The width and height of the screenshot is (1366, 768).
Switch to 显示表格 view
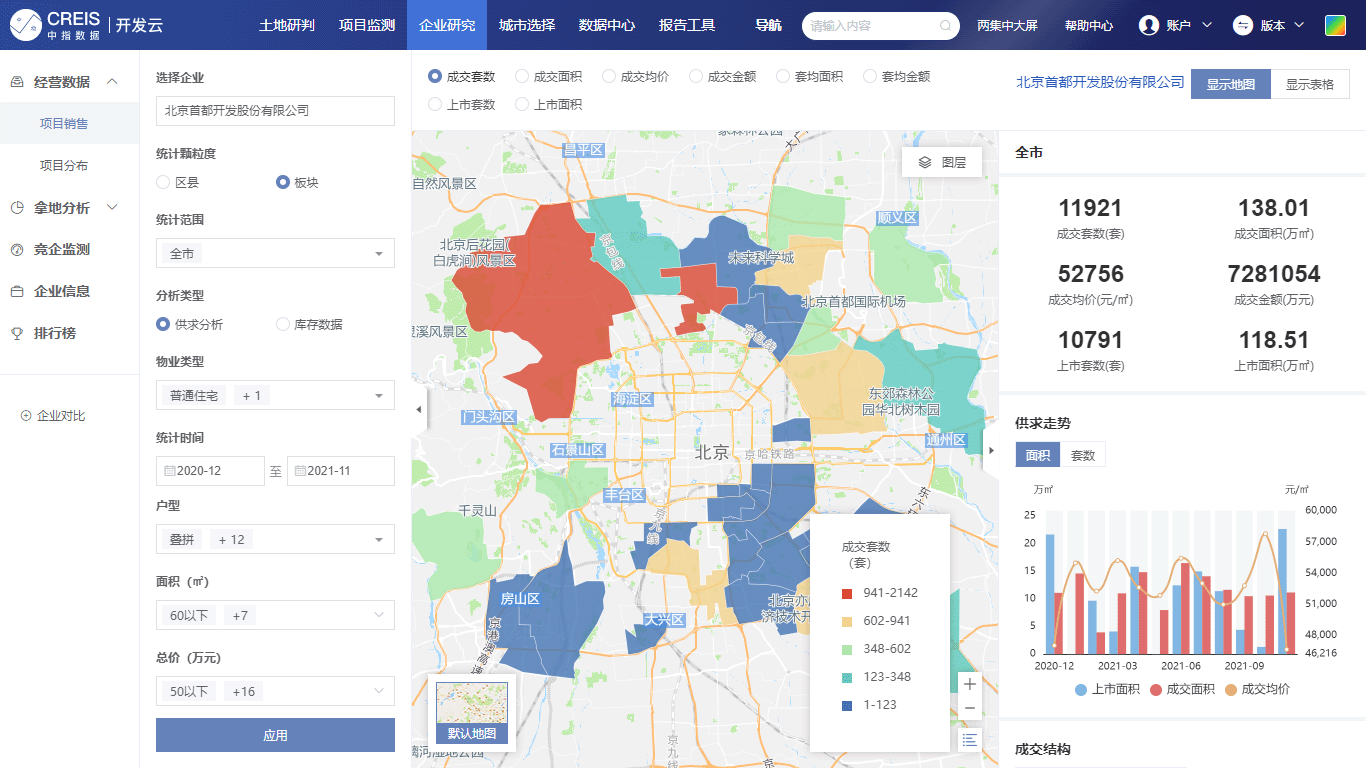click(1310, 84)
